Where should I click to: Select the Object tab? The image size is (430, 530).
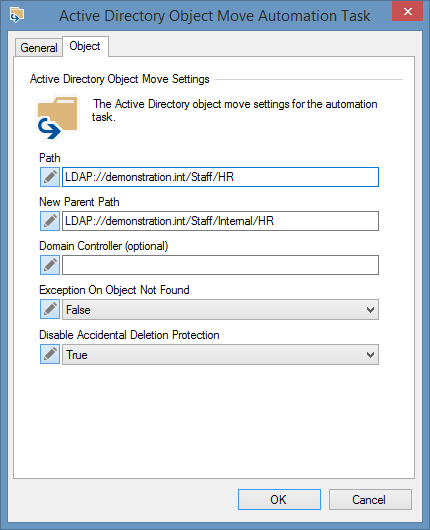(85, 46)
